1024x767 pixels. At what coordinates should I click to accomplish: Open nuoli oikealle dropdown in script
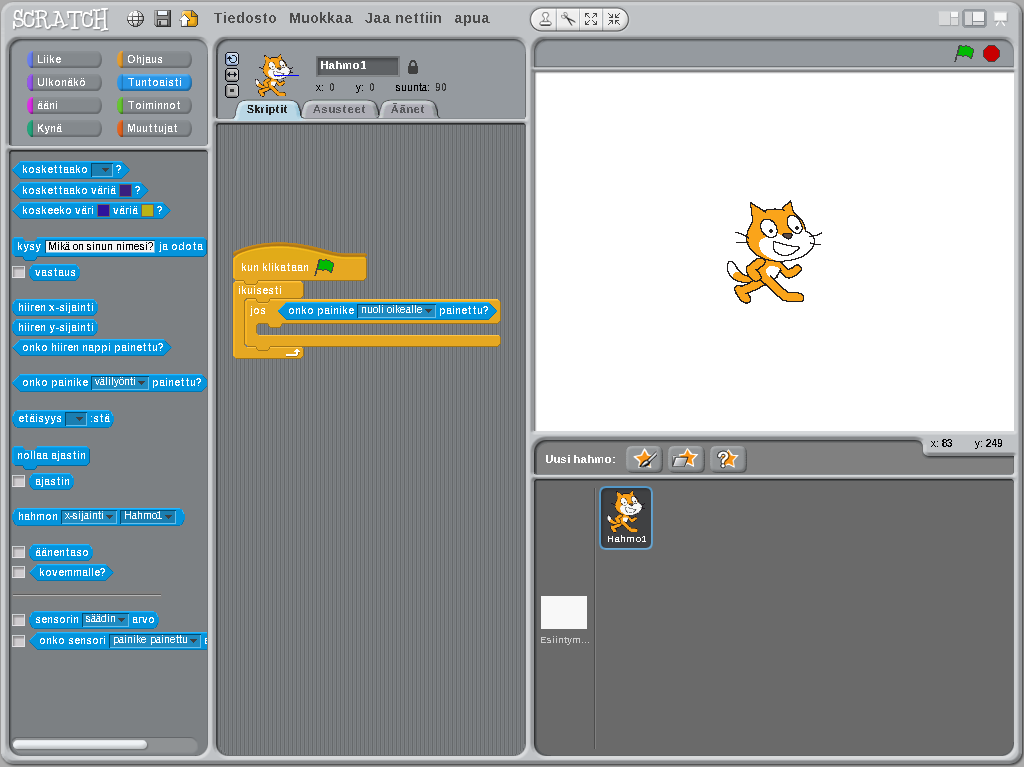(x=396, y=310)
